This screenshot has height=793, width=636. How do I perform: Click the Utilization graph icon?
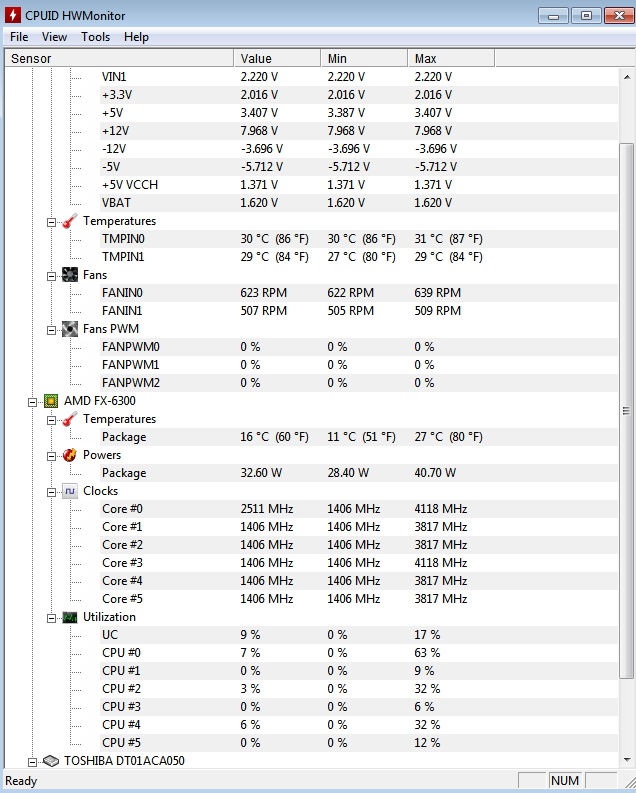coord(70,617)
